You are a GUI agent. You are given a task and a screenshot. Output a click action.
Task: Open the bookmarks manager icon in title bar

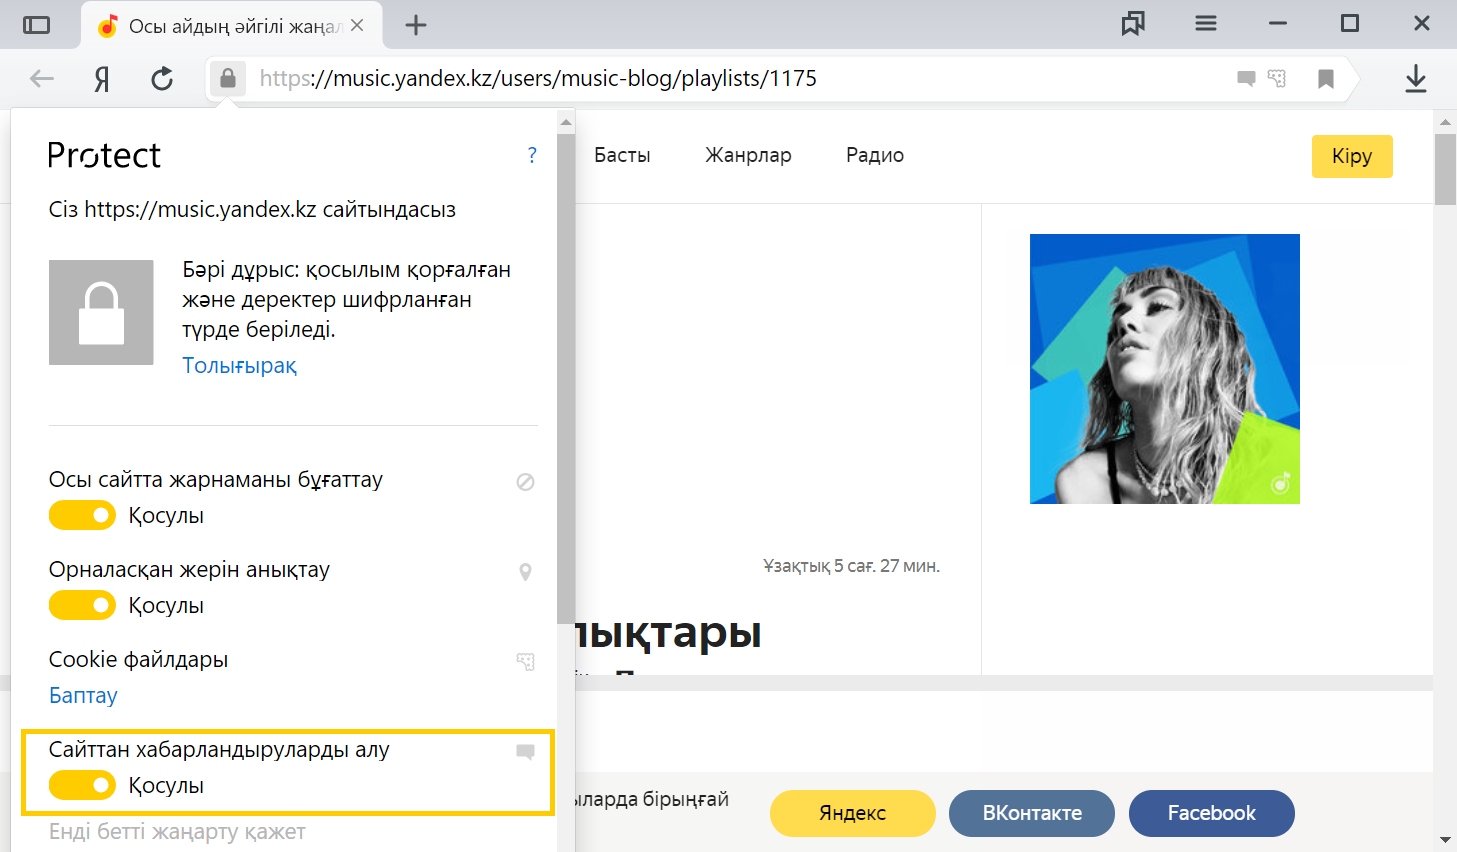coord(1133,24)
